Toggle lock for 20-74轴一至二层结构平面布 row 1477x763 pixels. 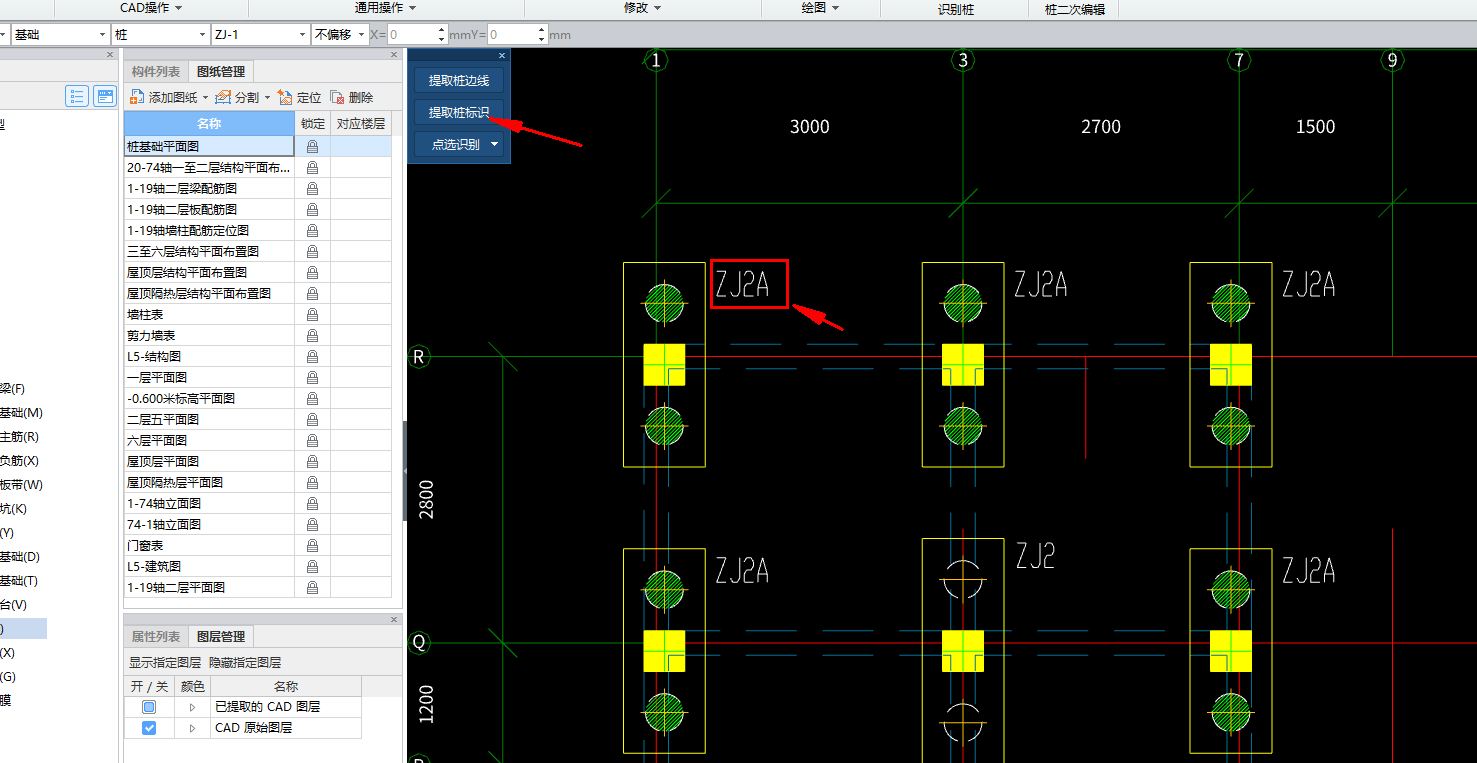pyautogui.click(x=312, y=167)
